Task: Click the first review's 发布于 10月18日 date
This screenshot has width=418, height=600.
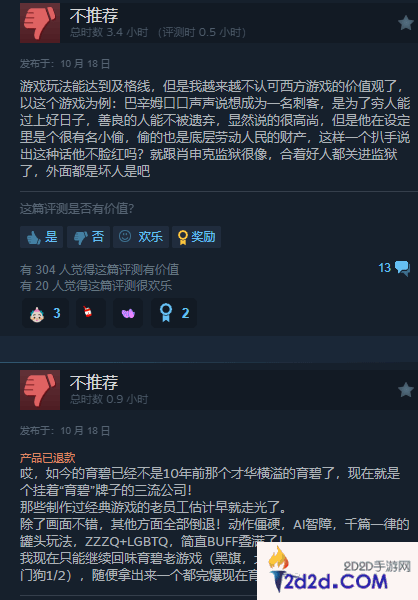Action: pos(65,64)
